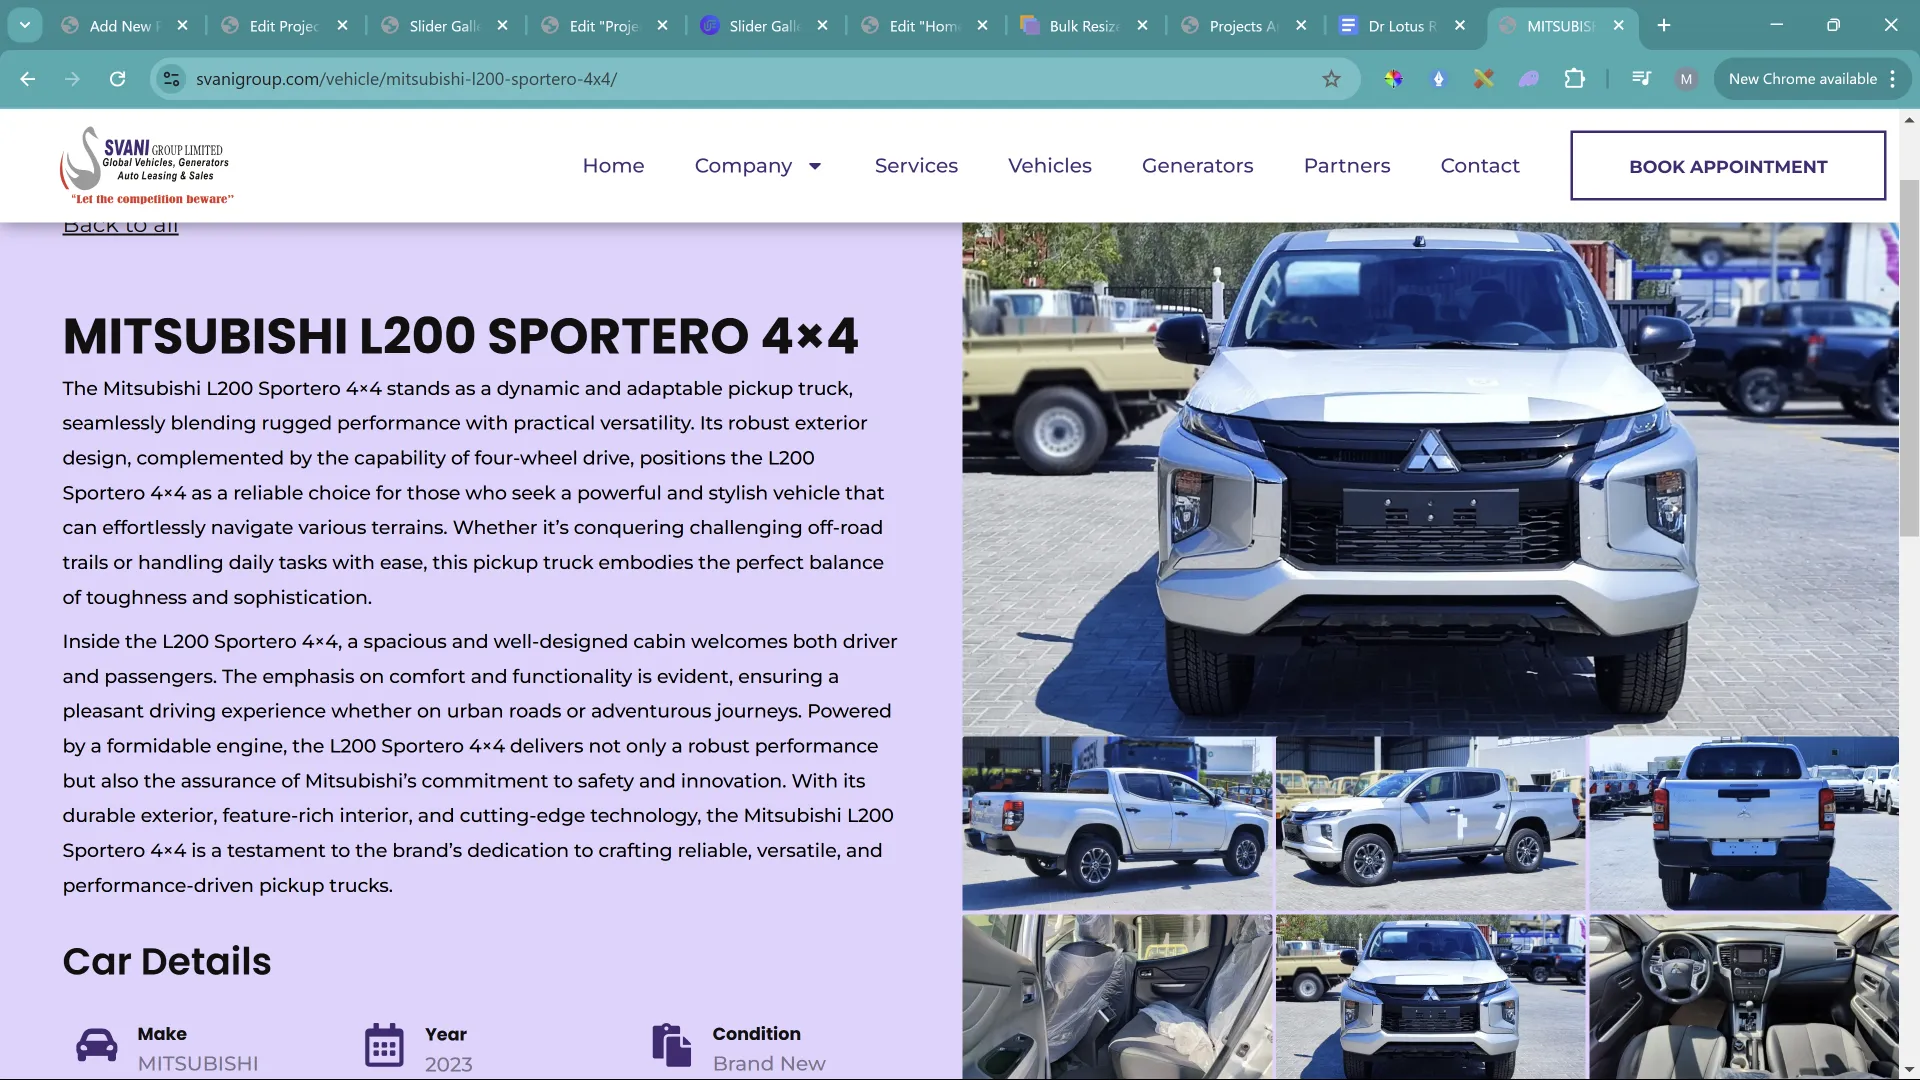This screenshot has height=1080, width=1920.
Task: Switch to the Dr Lotus tab
Action: coord(1401,26)
